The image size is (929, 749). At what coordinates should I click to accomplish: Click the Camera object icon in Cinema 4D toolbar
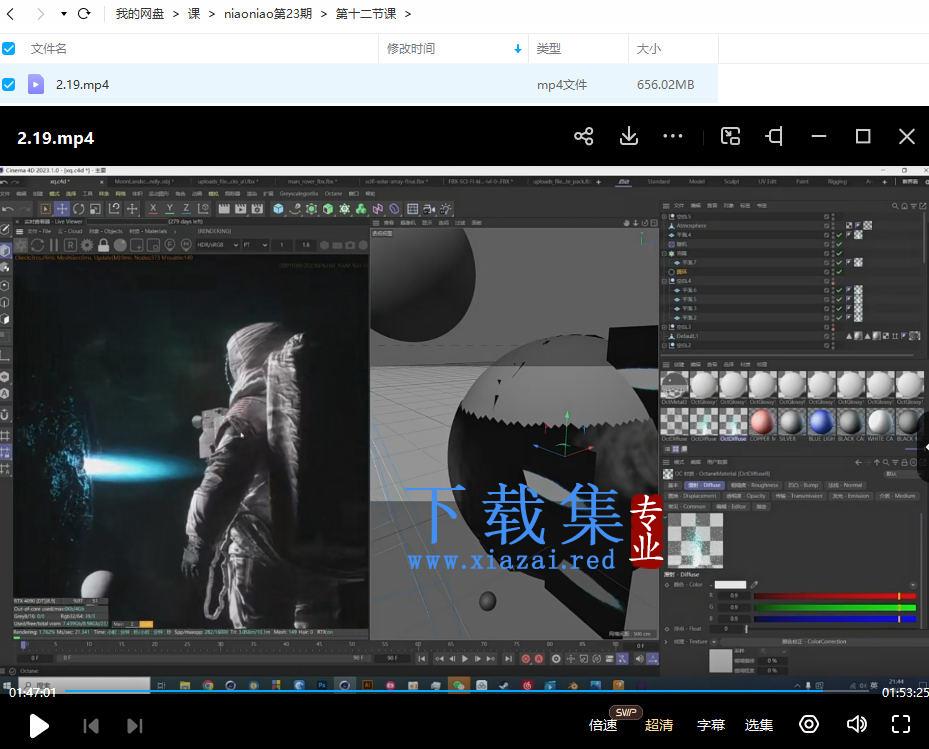pyautogui.click(x=430, y=209)
